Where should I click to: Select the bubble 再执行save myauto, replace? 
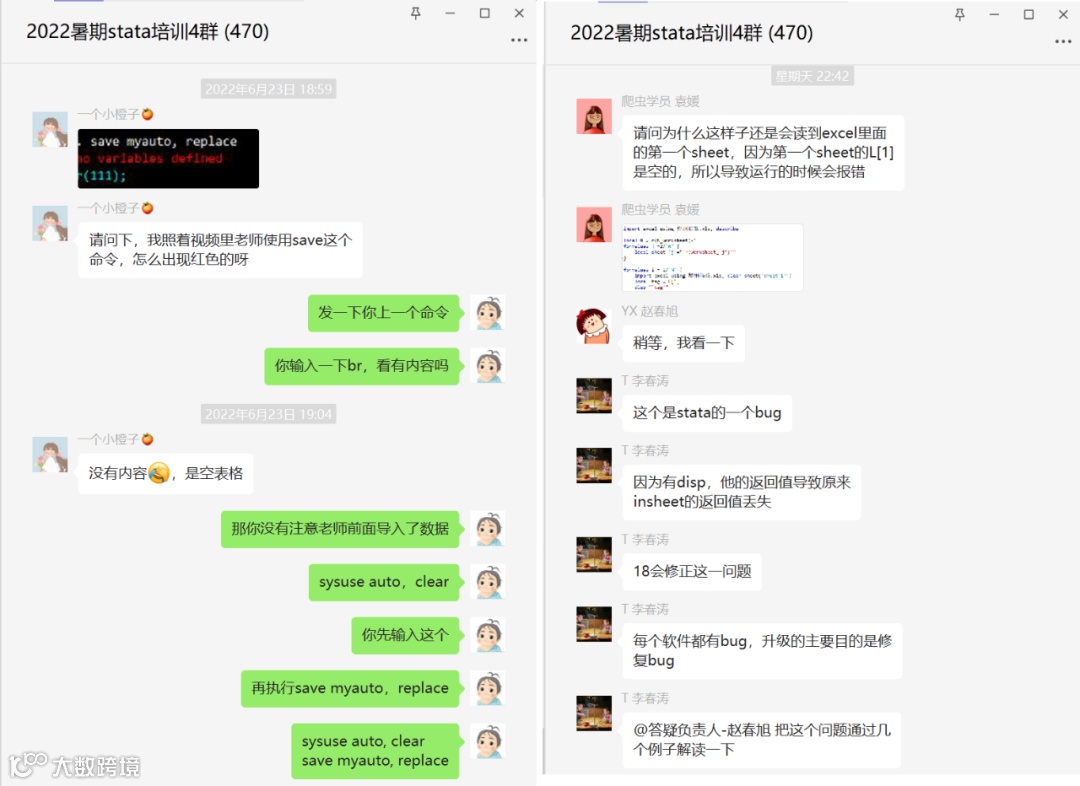tap(350, 687)
